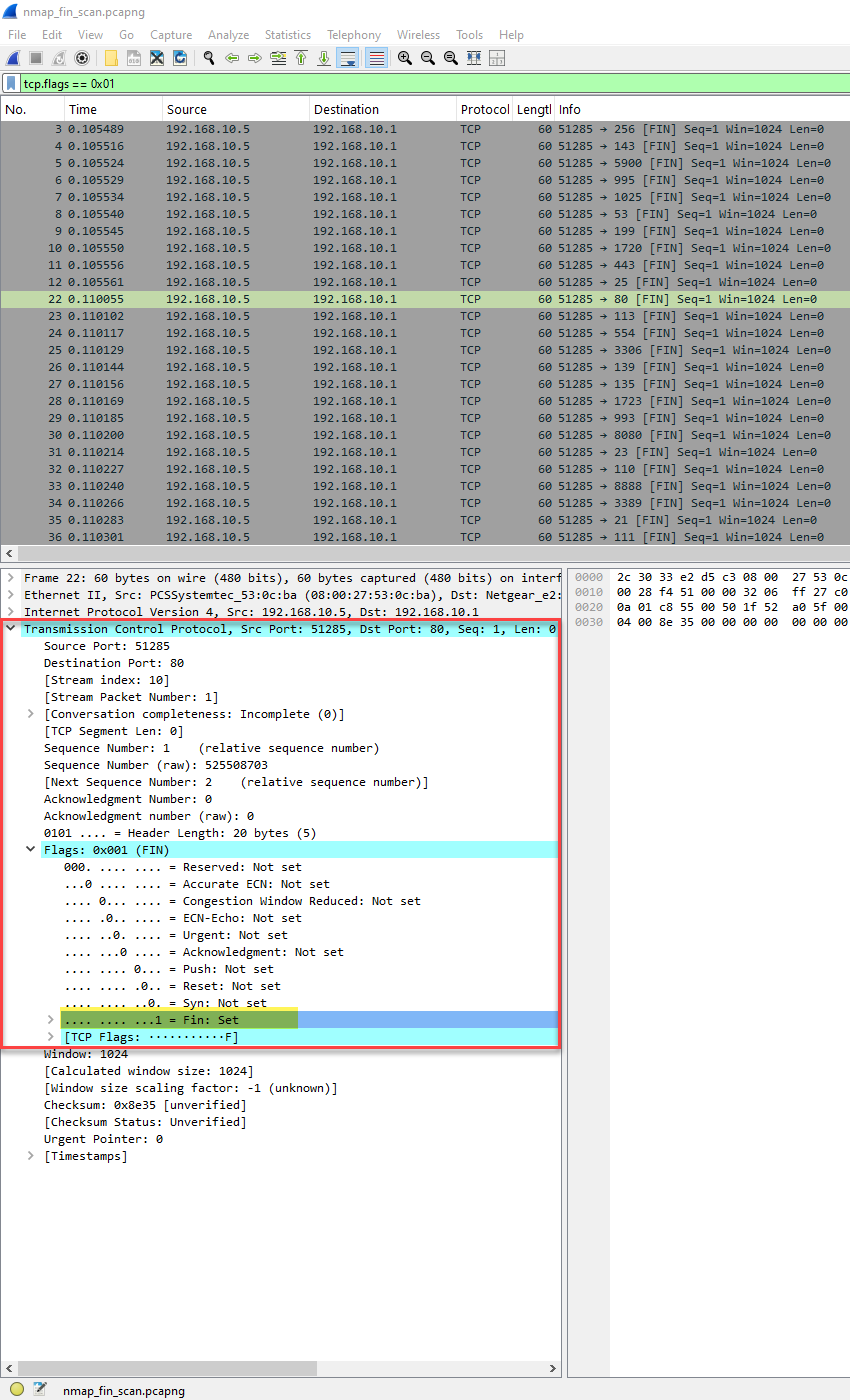
Task: Select the Close capture file icon
Action: (157, 57)
